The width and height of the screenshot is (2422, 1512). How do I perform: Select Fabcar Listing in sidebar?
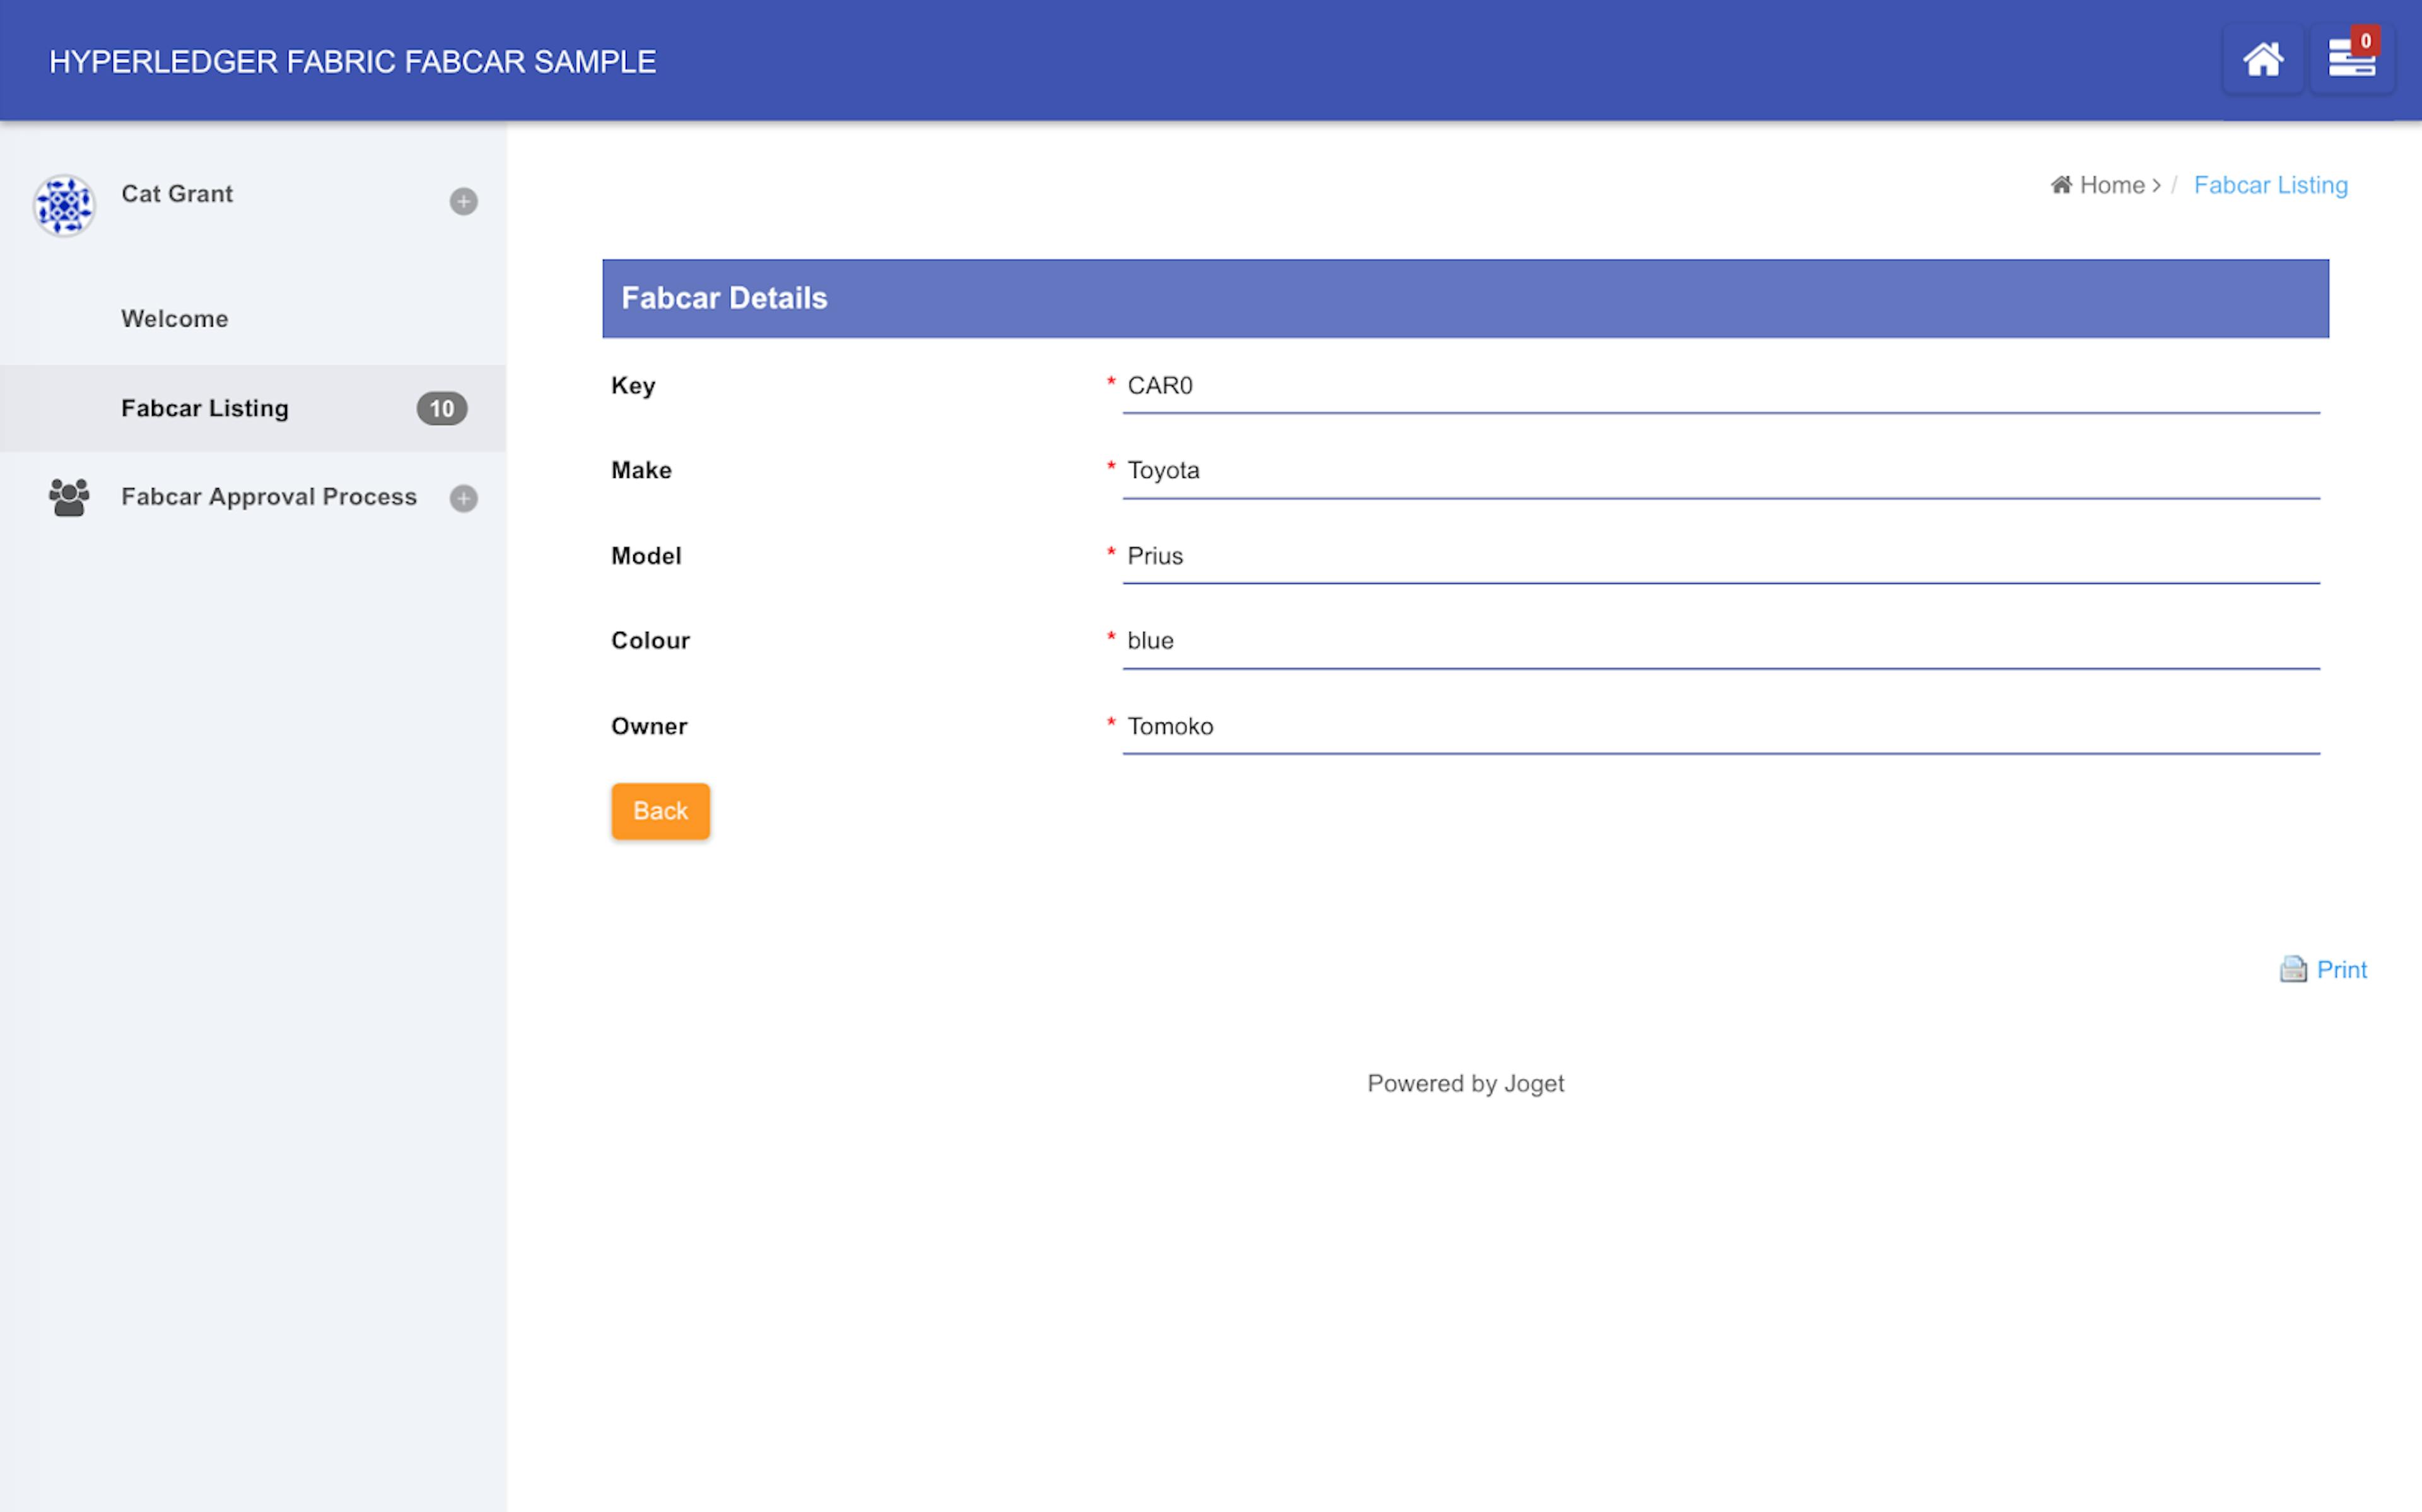pos(205,408)
